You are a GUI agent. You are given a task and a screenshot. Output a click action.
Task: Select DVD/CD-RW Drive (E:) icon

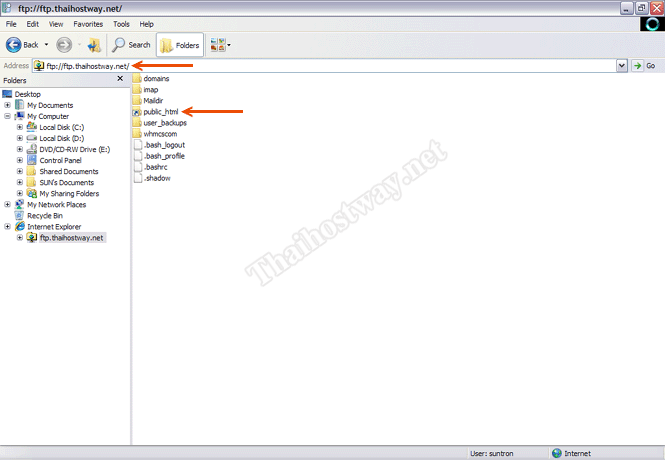coord(32,149)
